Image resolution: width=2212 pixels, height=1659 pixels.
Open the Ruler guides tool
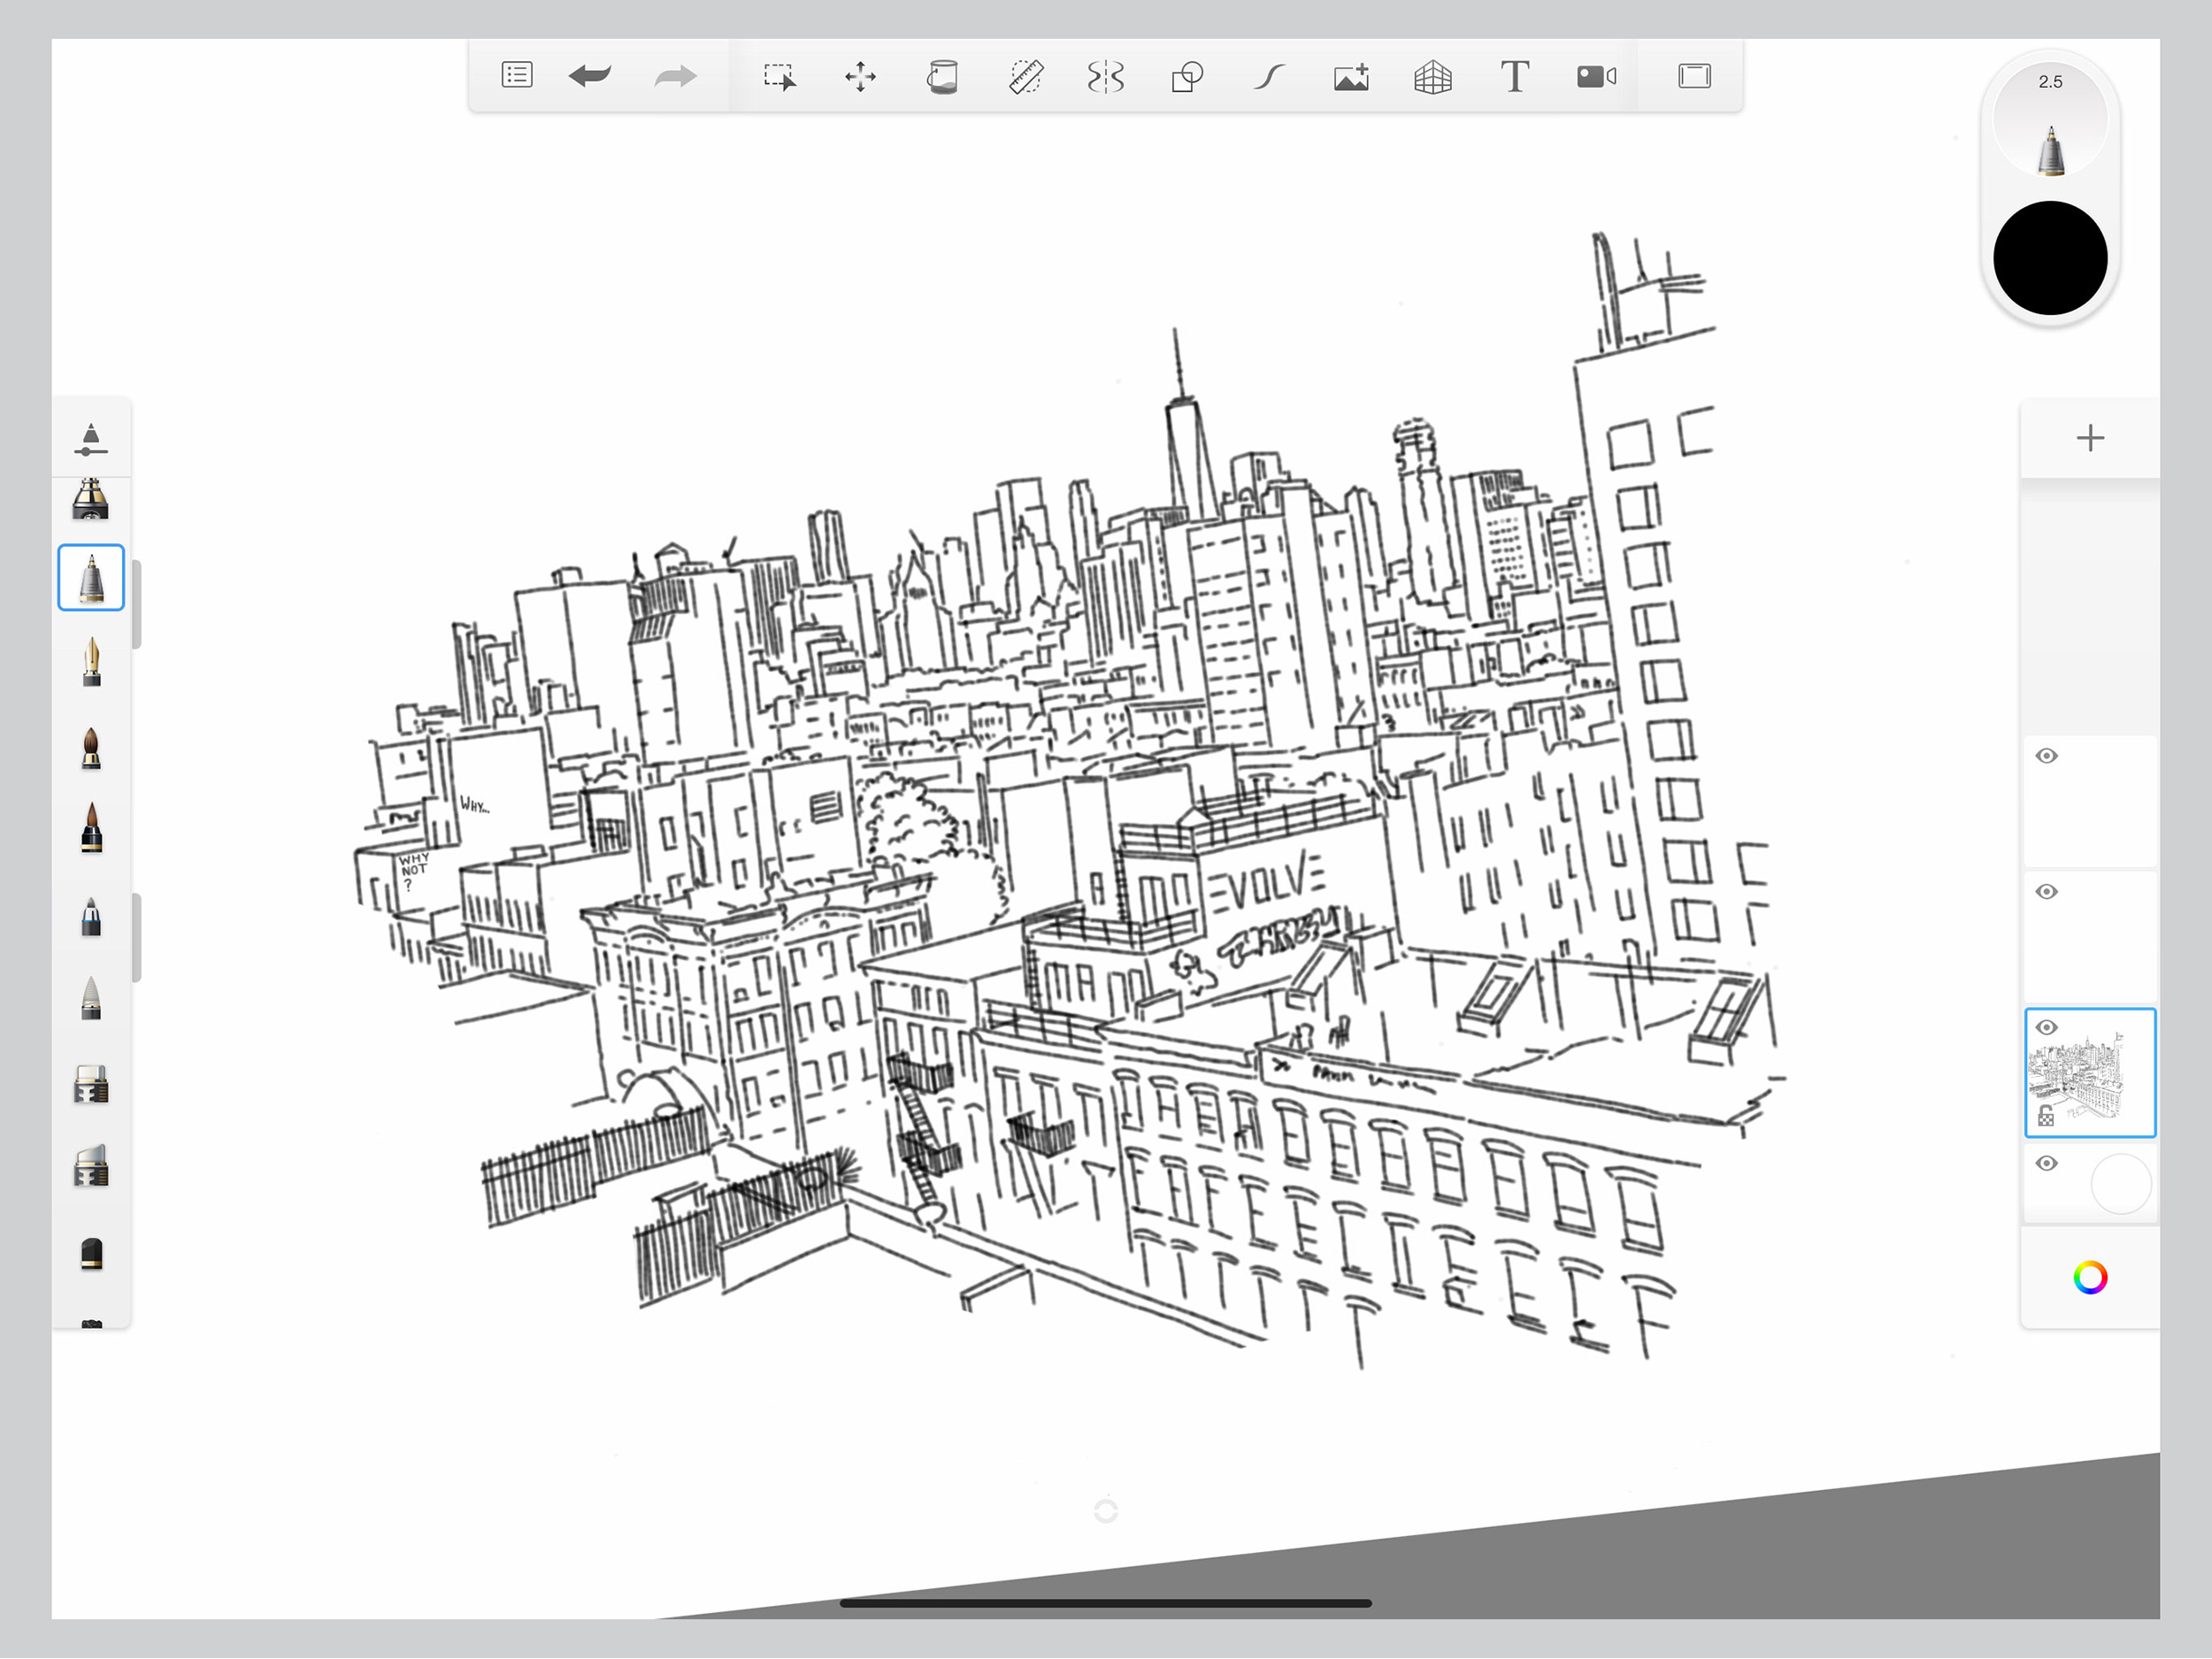click(x=1026, y=77)
